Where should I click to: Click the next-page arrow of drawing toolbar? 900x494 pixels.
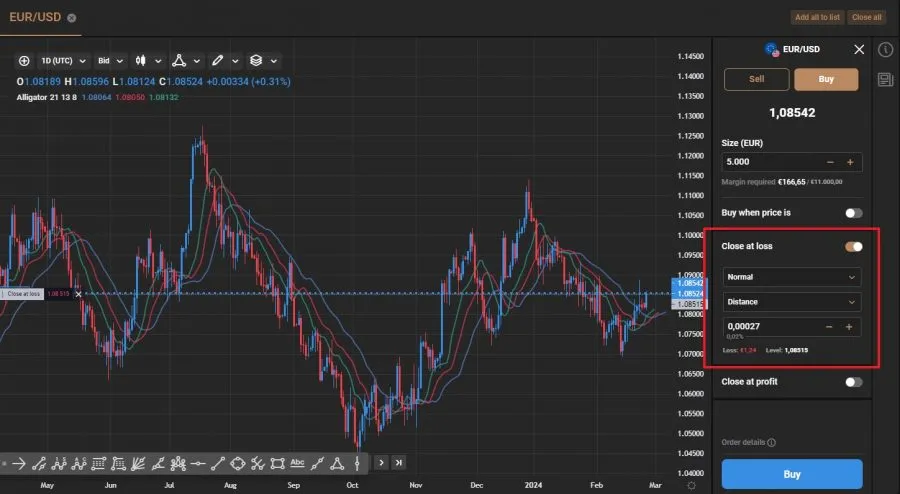coord(381,462)
